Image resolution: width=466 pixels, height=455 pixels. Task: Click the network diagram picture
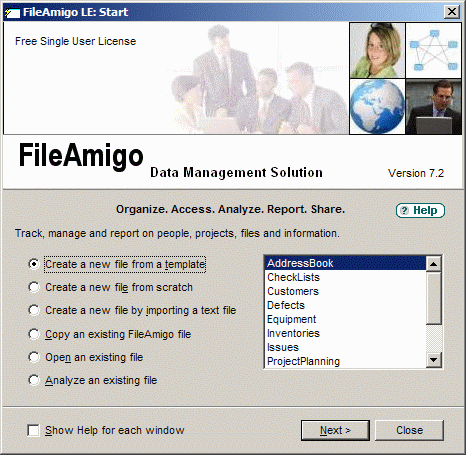(x=433, y=50)
